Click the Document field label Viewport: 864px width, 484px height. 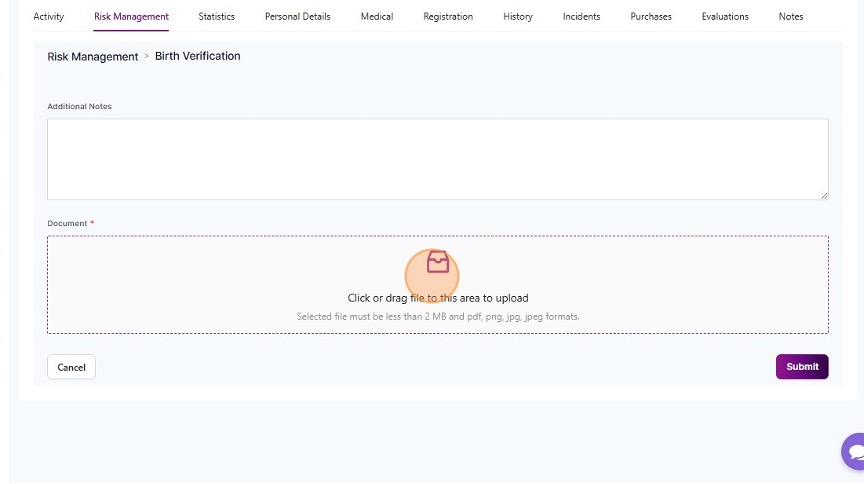[x=67, y=223]
